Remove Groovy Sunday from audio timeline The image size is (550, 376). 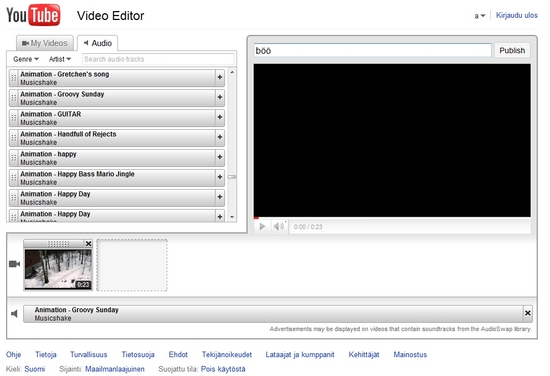[528, 313]
